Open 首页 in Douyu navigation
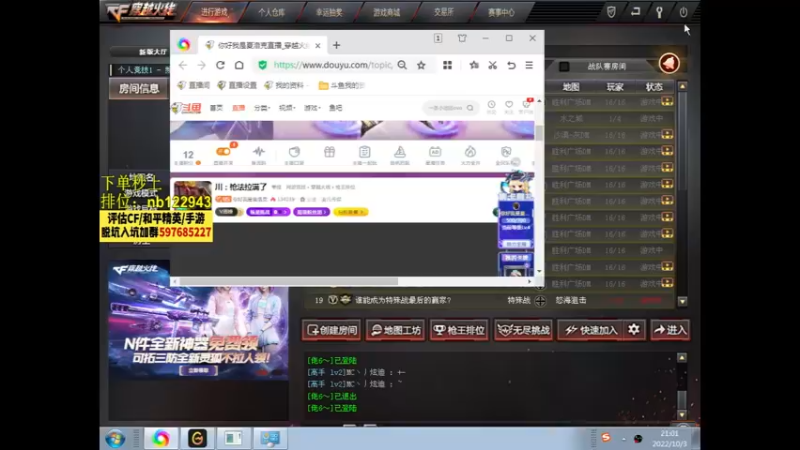This screenshot has height=450, width=800. pos(216,108)
